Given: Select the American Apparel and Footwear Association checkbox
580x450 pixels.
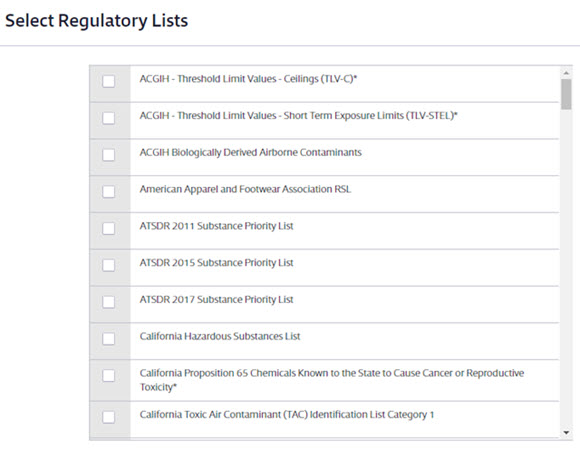Looking at the screenshot, I should pos(108,192).
